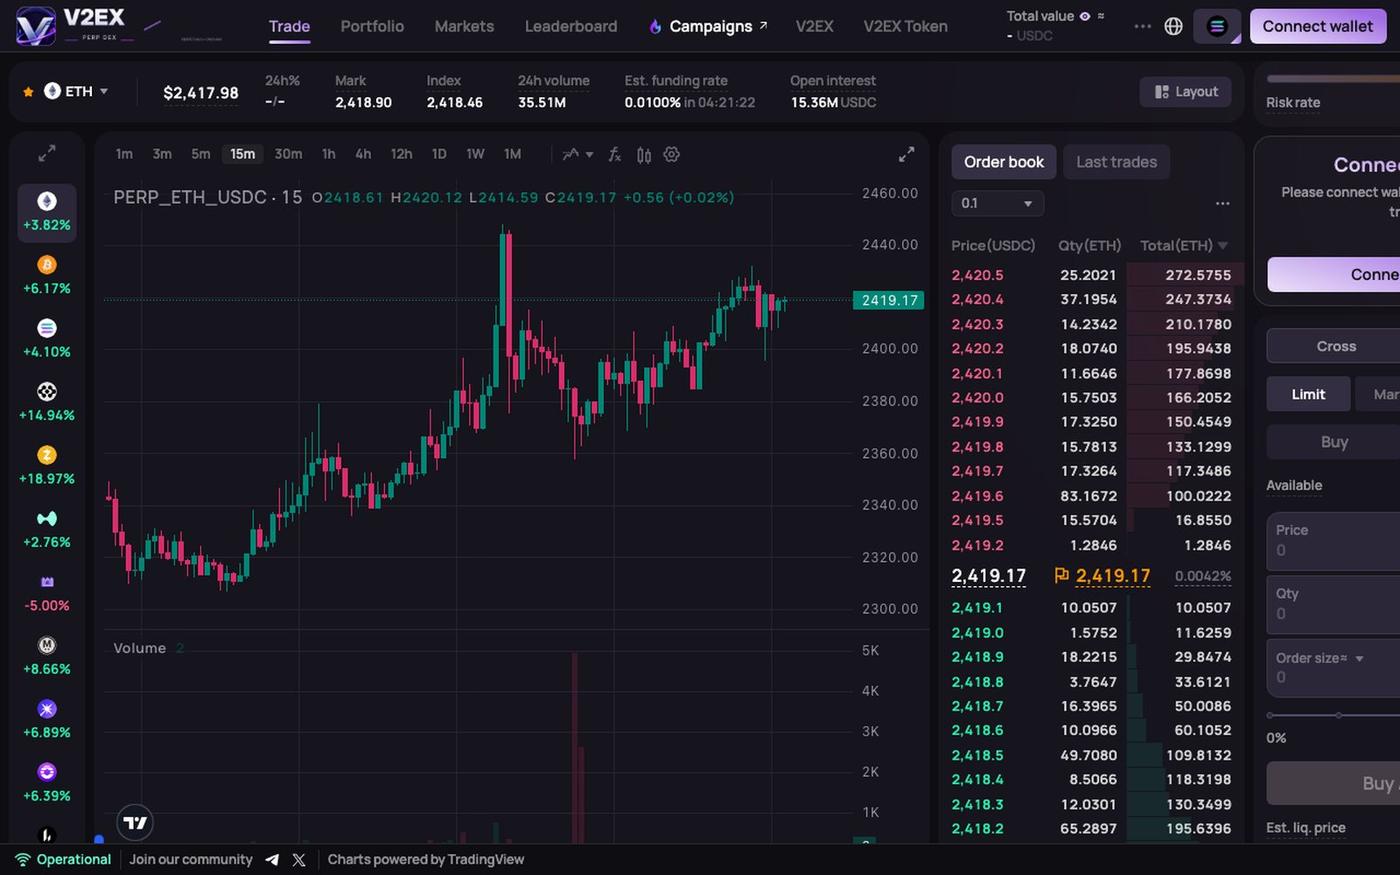Open the Solana network selector
The height and width of the screenshot is (875, 1400).
pyautogui.click(x=1217, y=26)
